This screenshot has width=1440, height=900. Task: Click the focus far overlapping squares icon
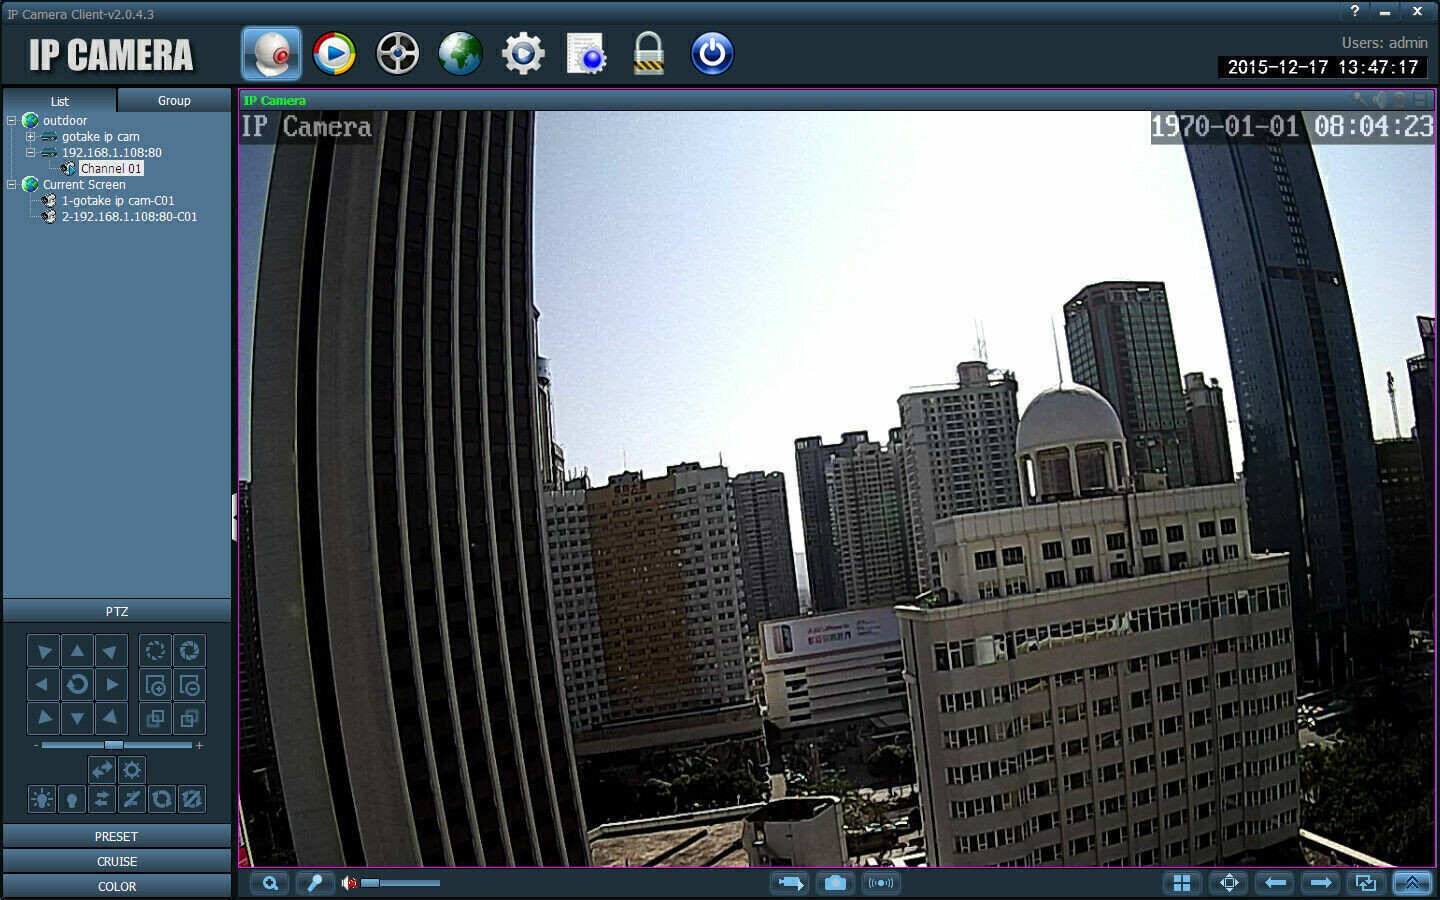(x=189, y=718)
